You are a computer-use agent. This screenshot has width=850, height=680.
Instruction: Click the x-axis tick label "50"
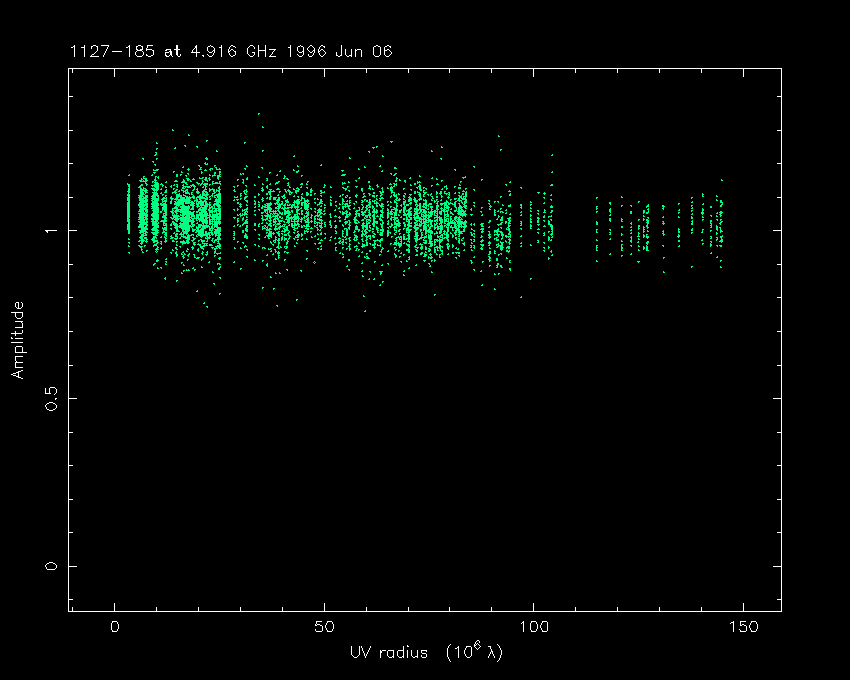tap(324, 627)
